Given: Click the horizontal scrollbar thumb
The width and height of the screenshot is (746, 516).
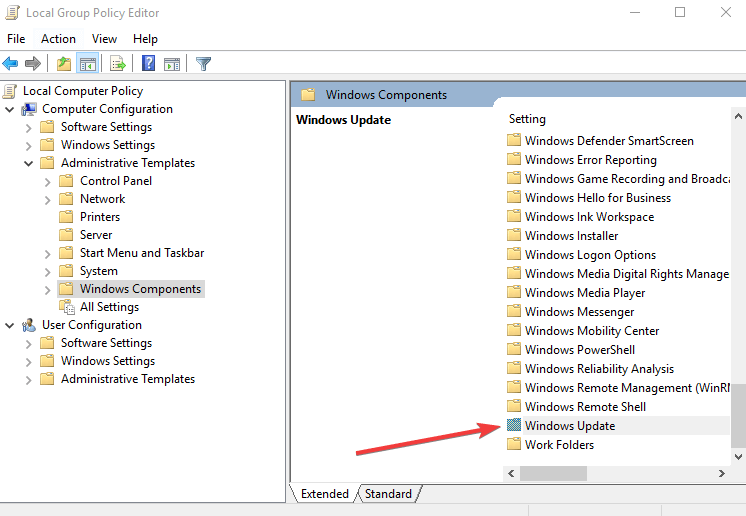Looking at the screenshot, I should [553, 473].
